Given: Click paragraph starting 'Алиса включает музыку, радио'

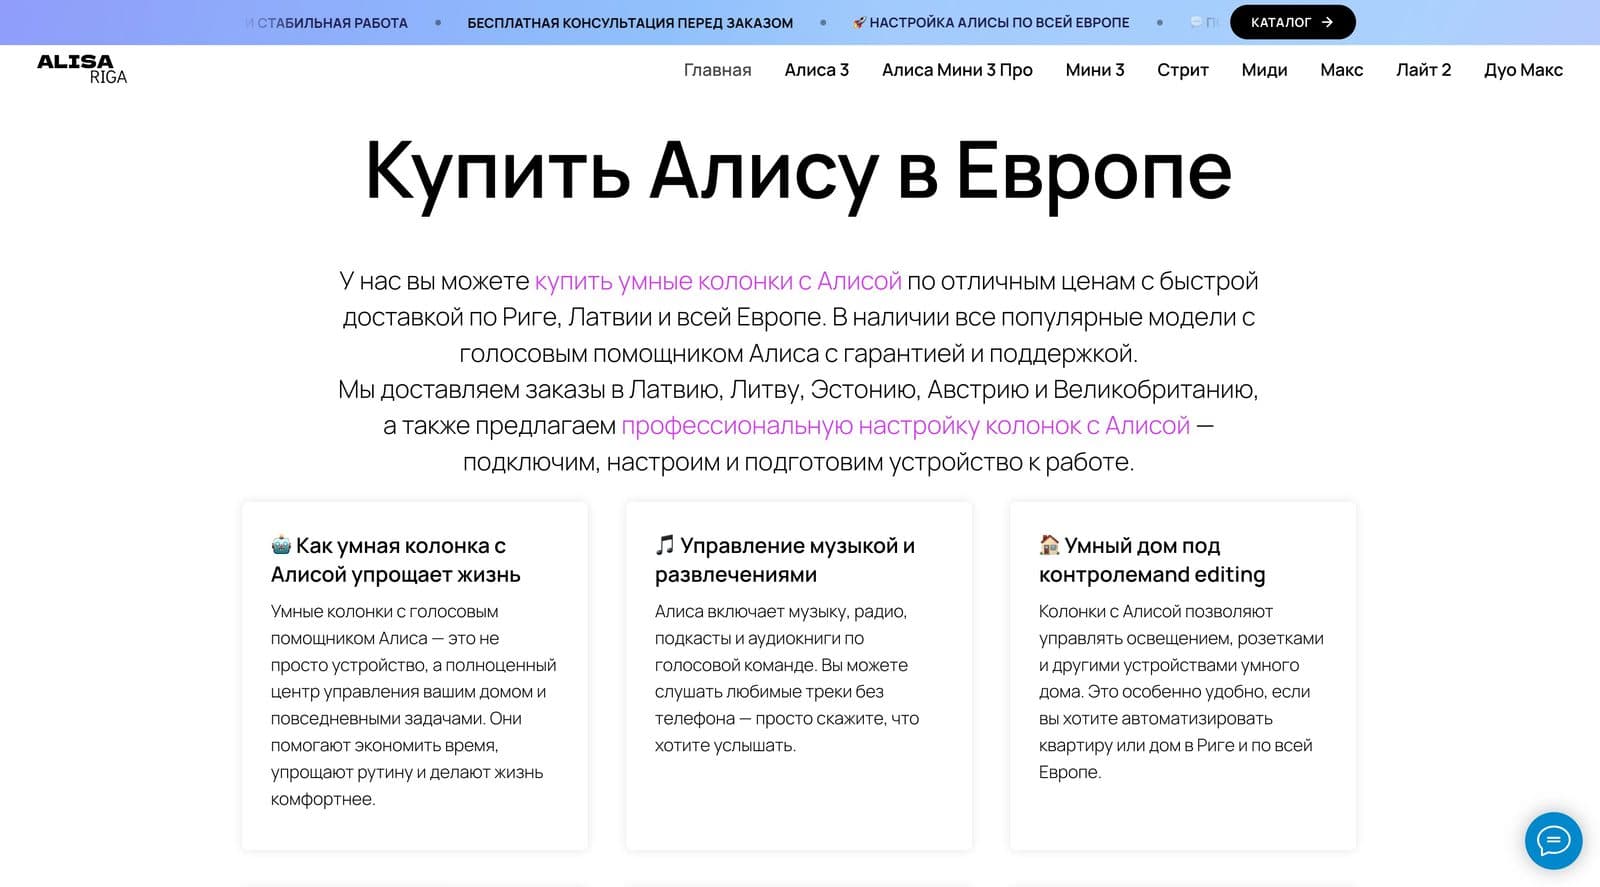Looking at the screenshot, I should coord(787,678).
